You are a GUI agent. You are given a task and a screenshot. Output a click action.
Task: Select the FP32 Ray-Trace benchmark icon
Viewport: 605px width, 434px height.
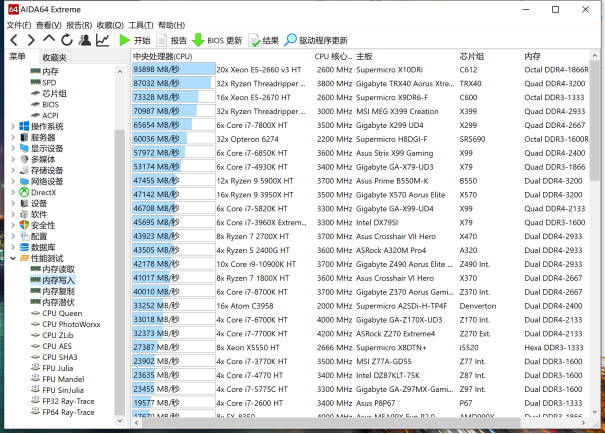click(35, 401)
